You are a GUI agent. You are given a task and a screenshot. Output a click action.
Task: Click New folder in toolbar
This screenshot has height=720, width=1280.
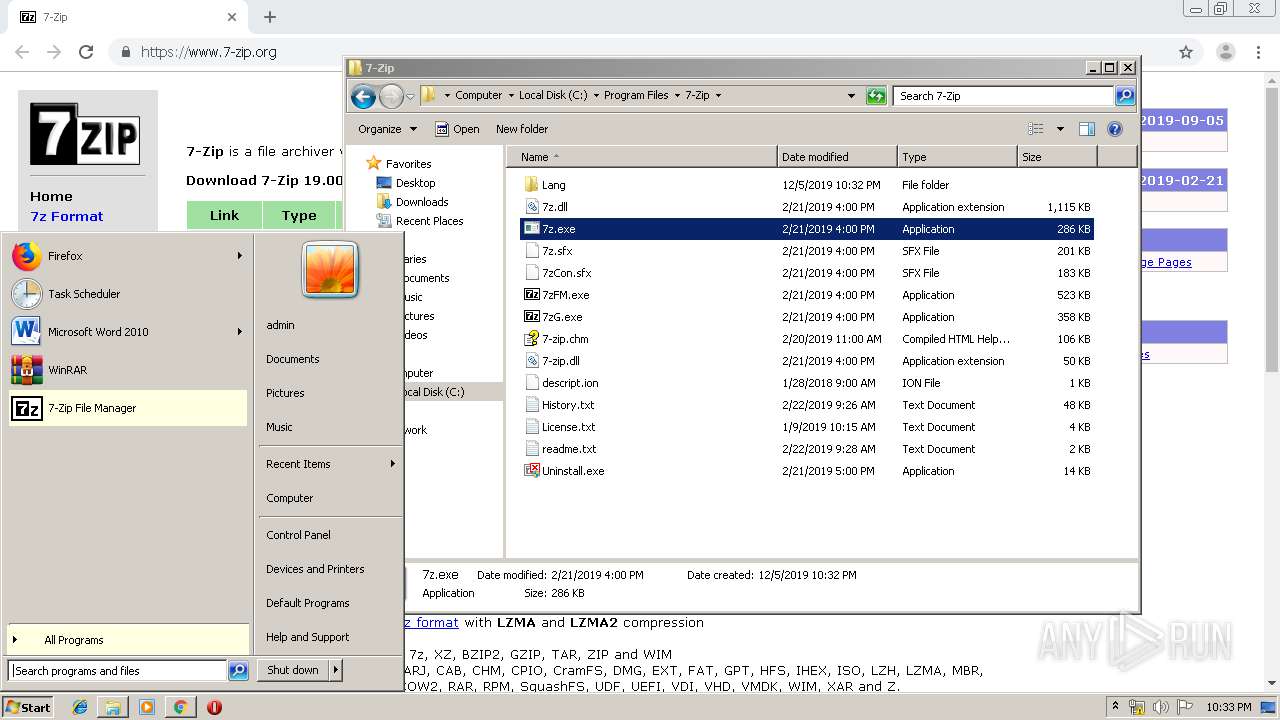click(522, 129)
